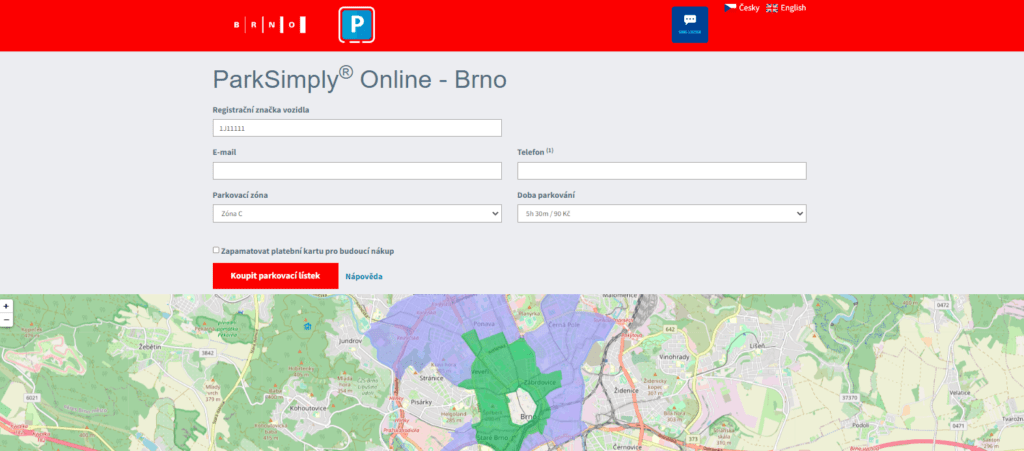
Task: Click the Czech flag icon
Action: pos(730,8)
